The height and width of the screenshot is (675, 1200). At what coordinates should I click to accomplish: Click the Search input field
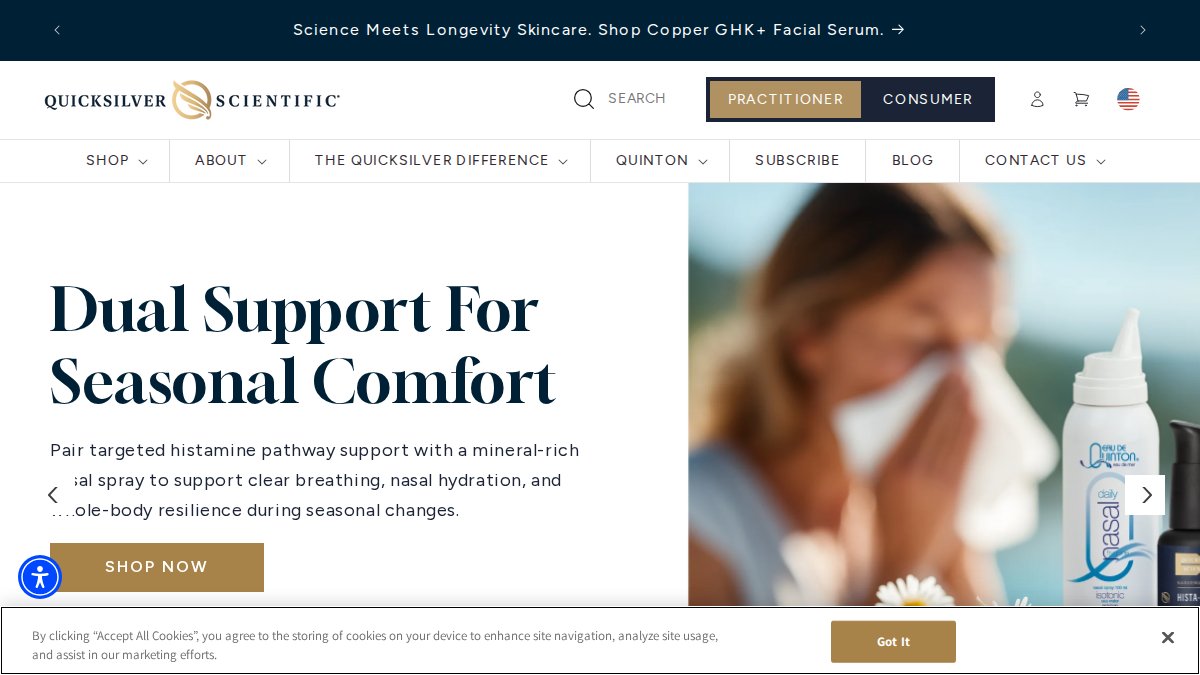(637, 99)
